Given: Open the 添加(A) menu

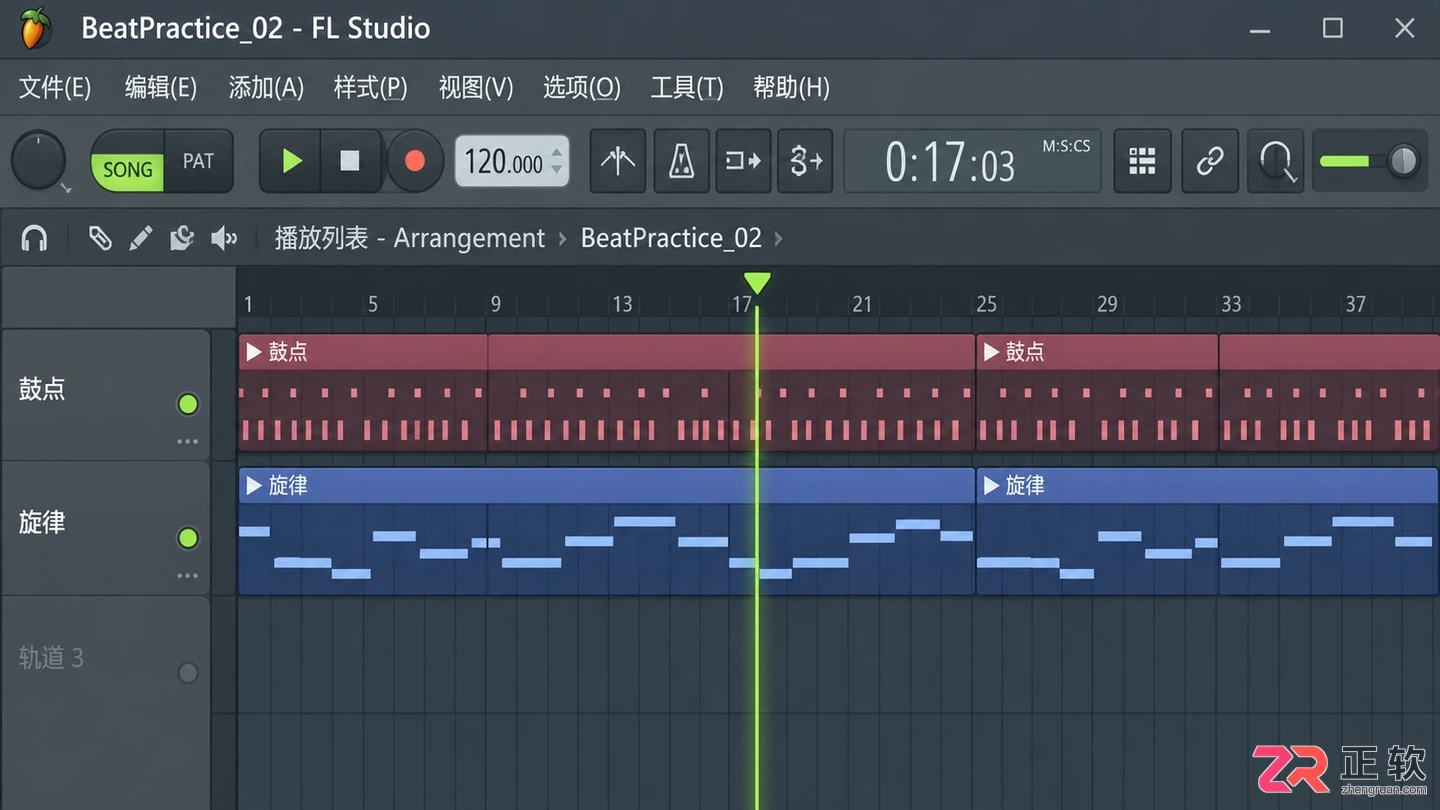Looking at the screenshot, I should point(266,88).
